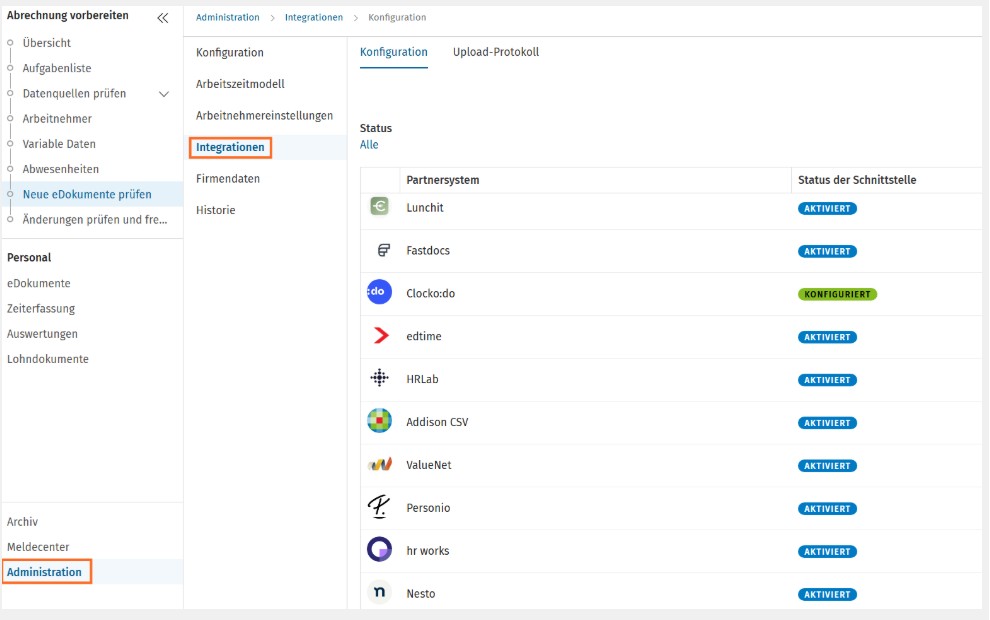
Task: Open Meldecenter in the left sidebar
Action: click(38, 547)
